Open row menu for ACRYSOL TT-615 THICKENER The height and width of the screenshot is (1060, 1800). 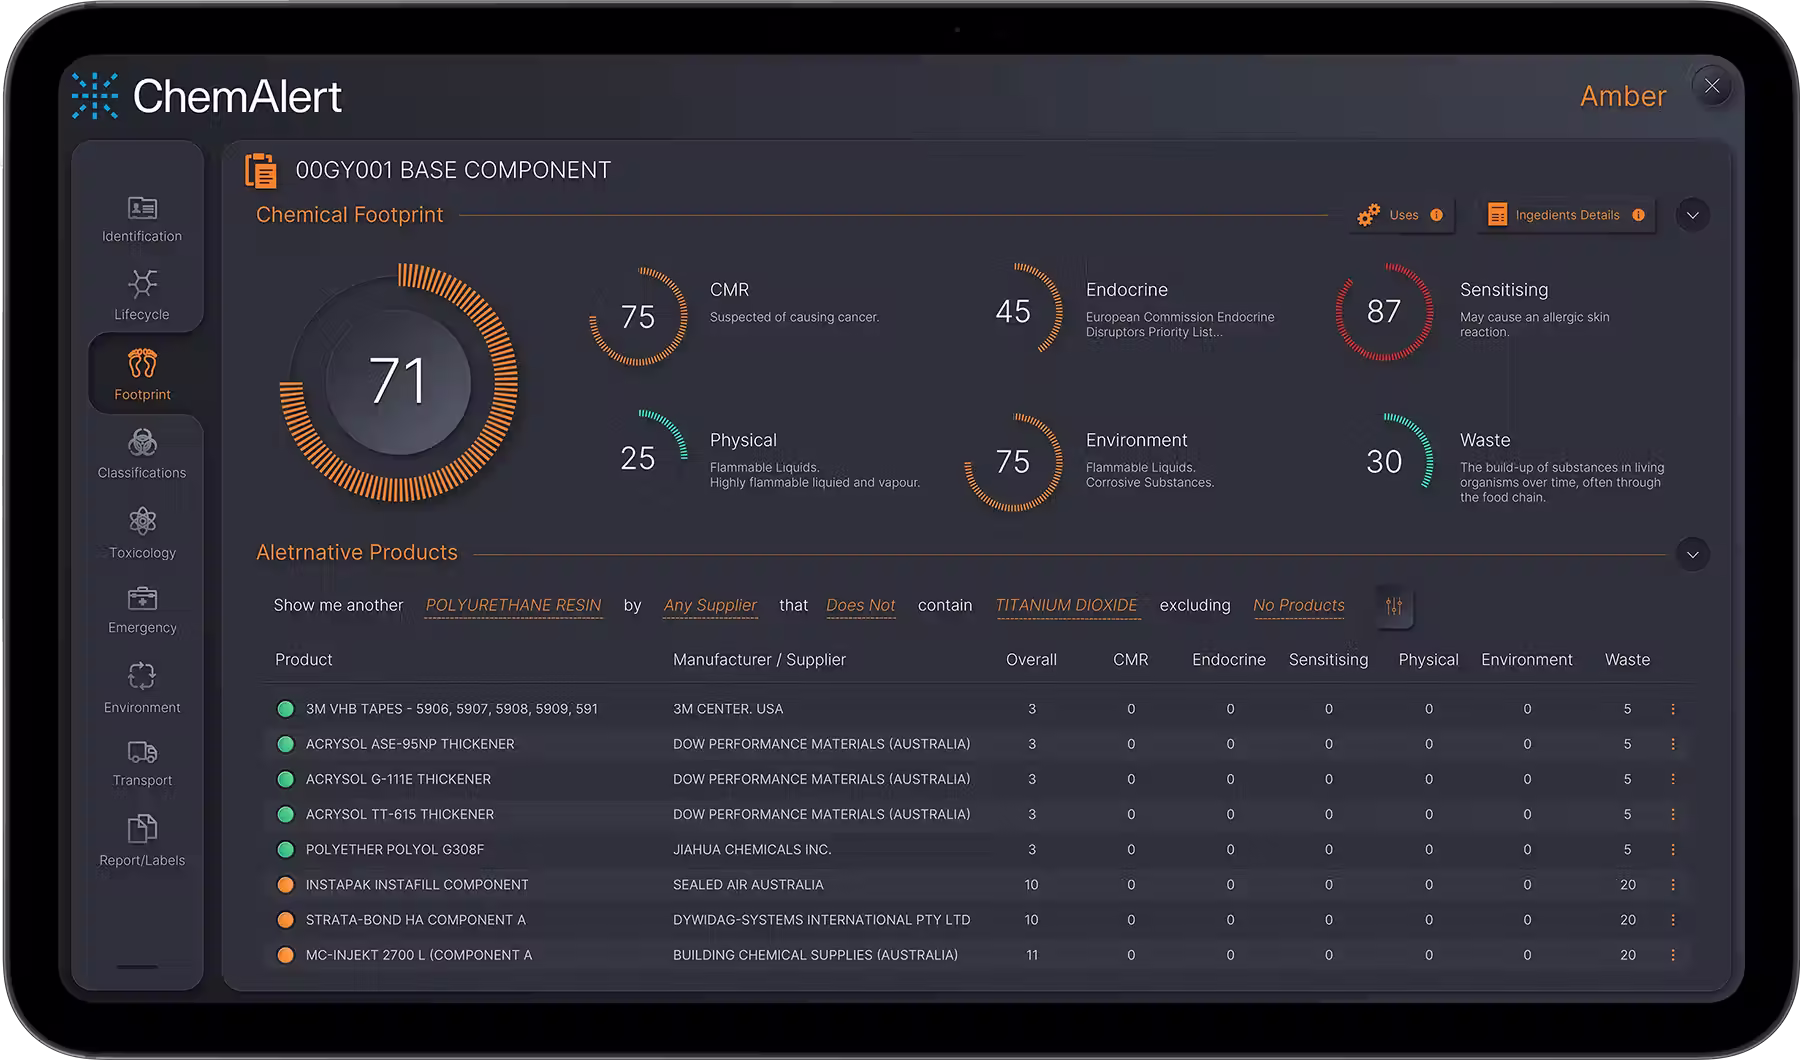pyautogui.click(x=1673, y=814)
